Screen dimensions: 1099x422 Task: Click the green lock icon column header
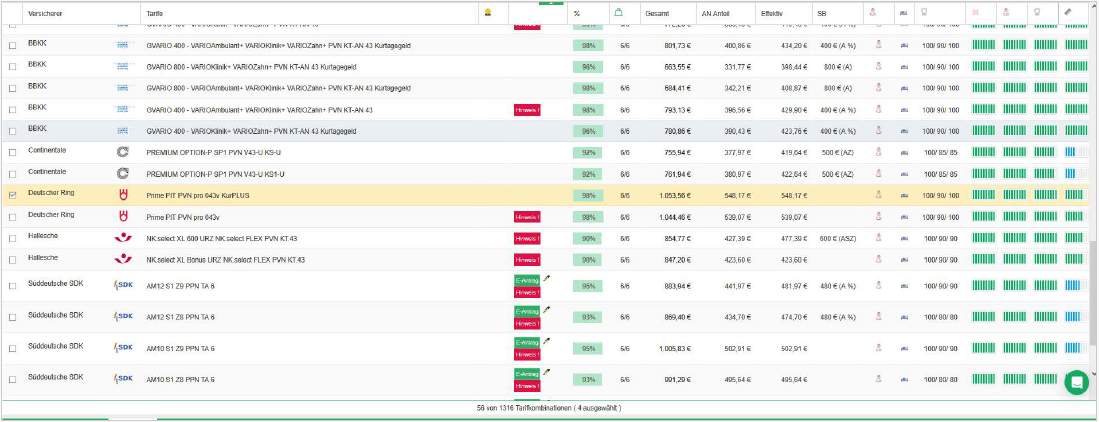(x=619, y=12)
